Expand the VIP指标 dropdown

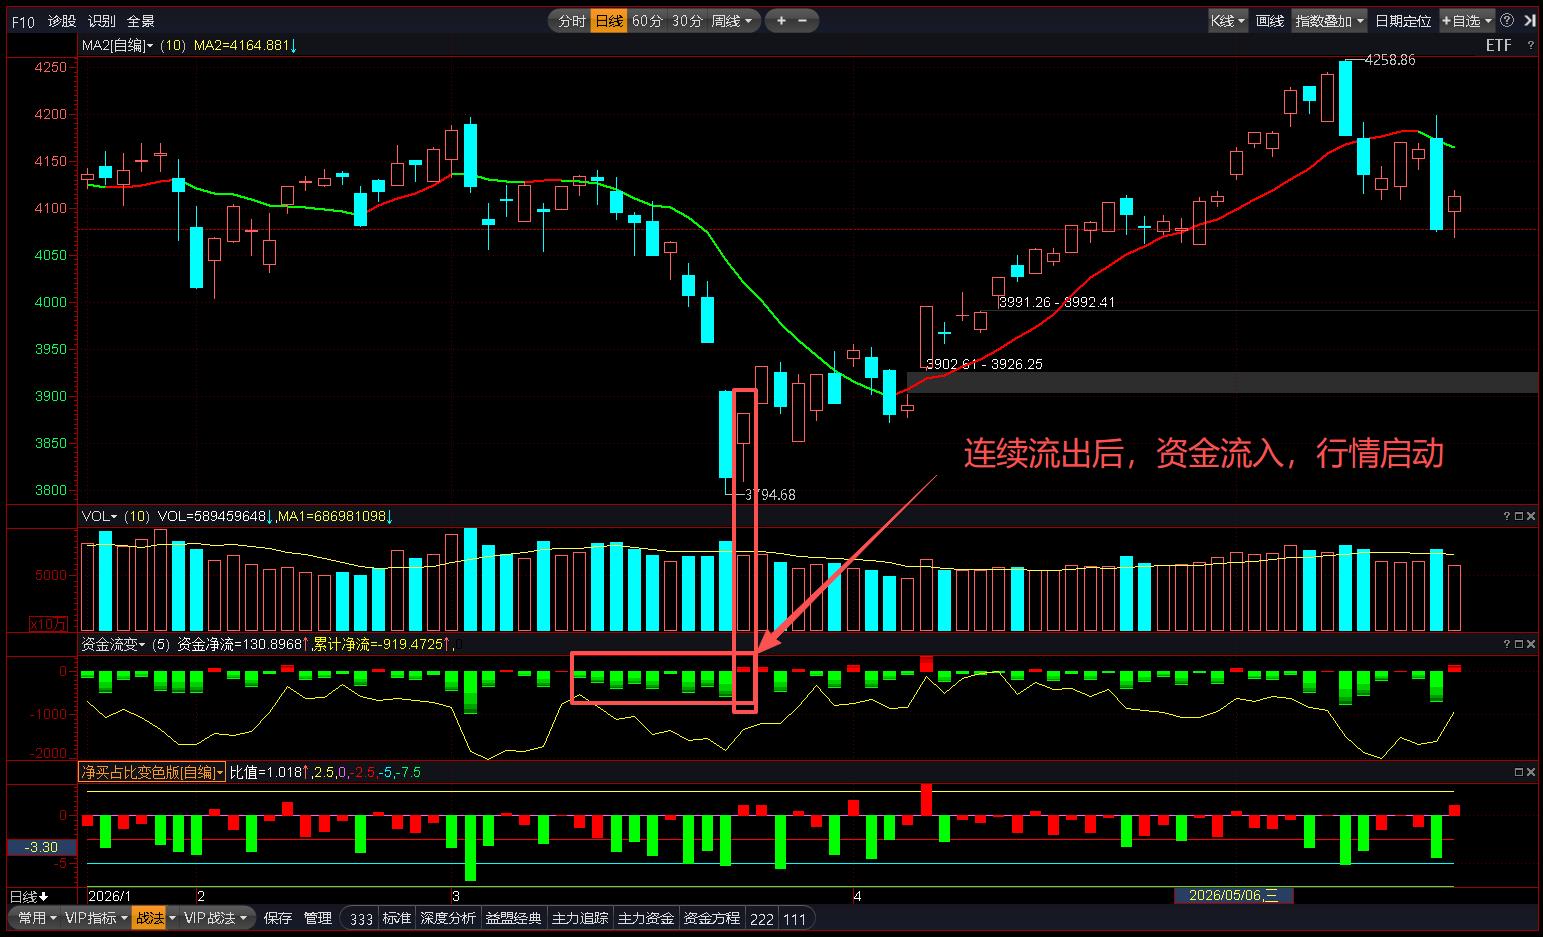[96, 918]
